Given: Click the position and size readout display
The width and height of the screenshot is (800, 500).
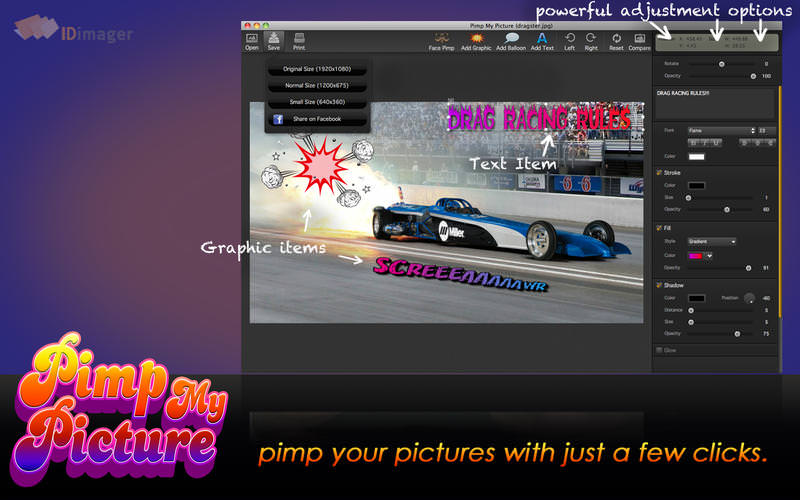Looking at the screenshot, I should 717,42.
